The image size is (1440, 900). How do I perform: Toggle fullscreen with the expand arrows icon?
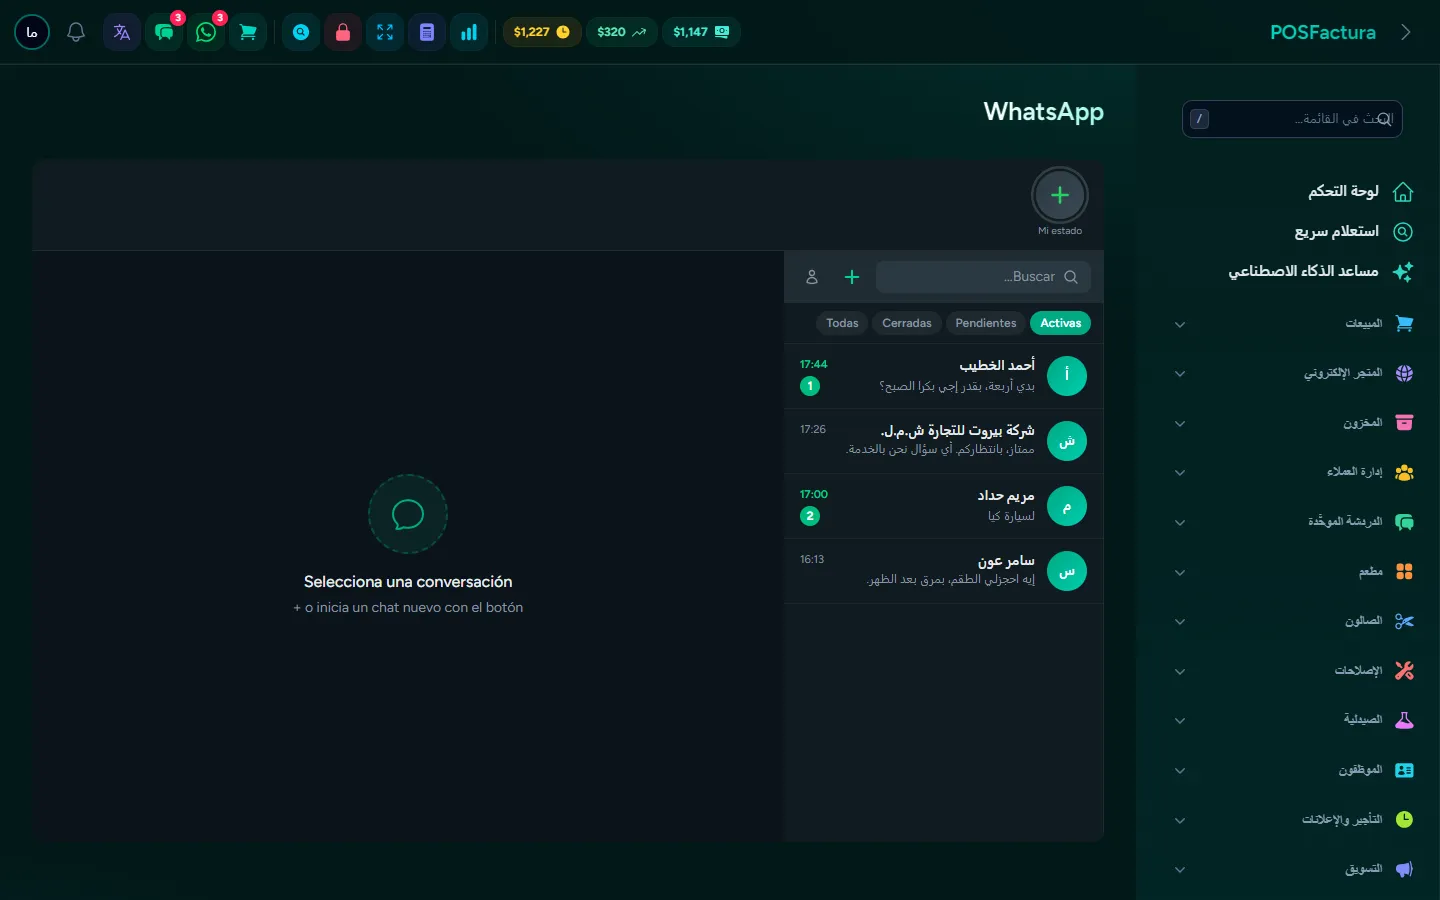(x=385, y=32)
